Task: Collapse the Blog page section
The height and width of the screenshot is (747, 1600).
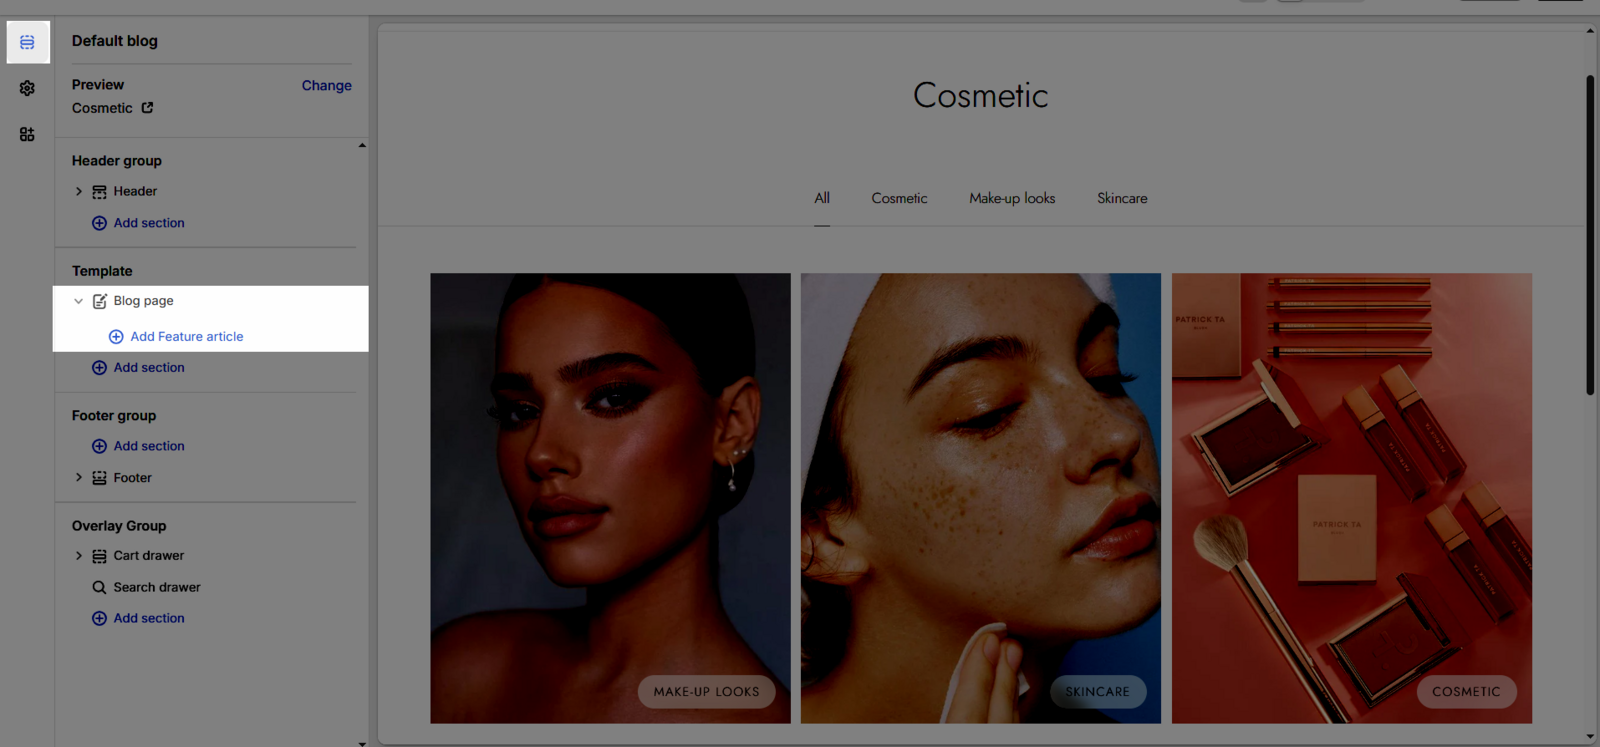Action: (79, 301)
